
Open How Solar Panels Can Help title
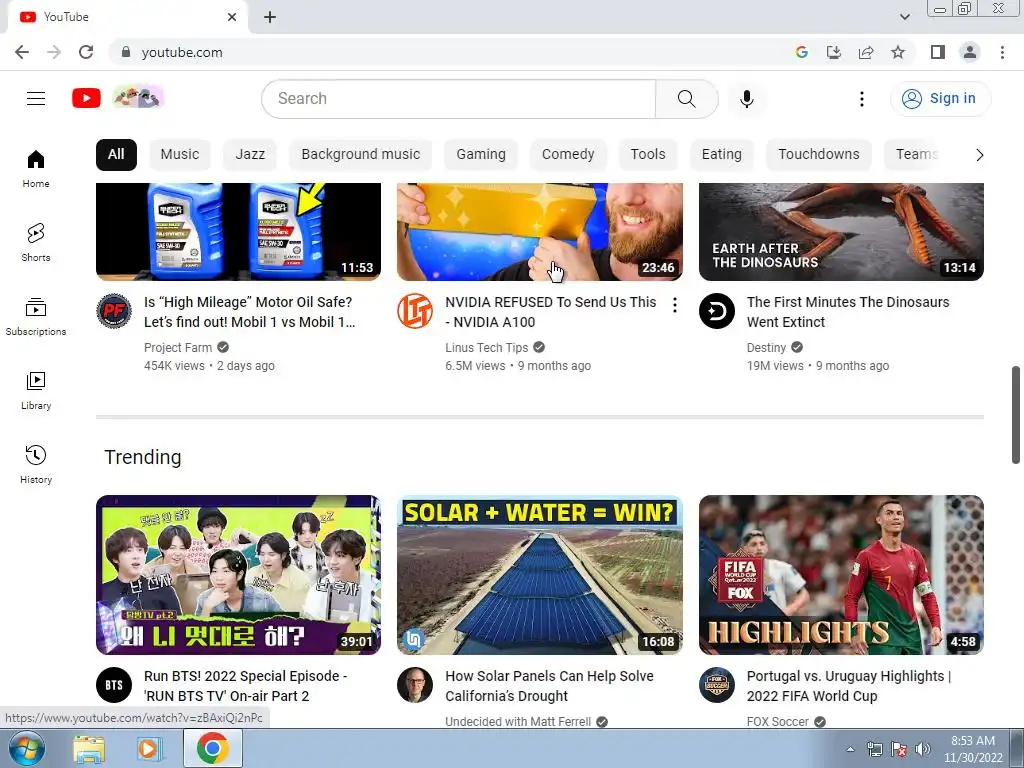(549, 686)
